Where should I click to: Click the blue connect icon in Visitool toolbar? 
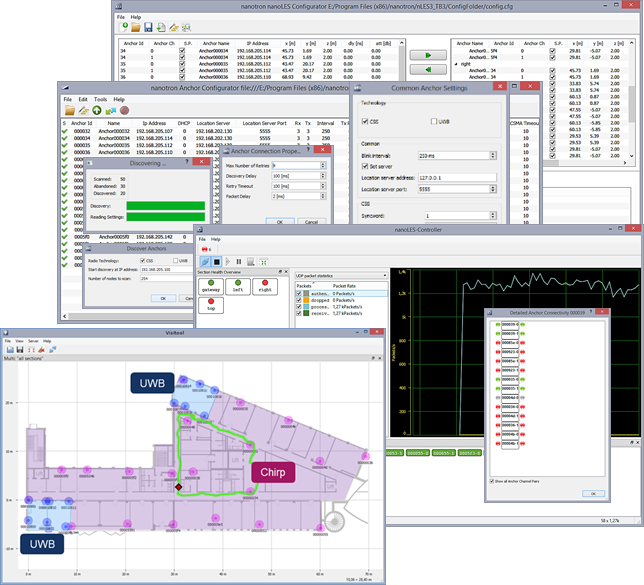pyautogui.click(x=53, y=350)
